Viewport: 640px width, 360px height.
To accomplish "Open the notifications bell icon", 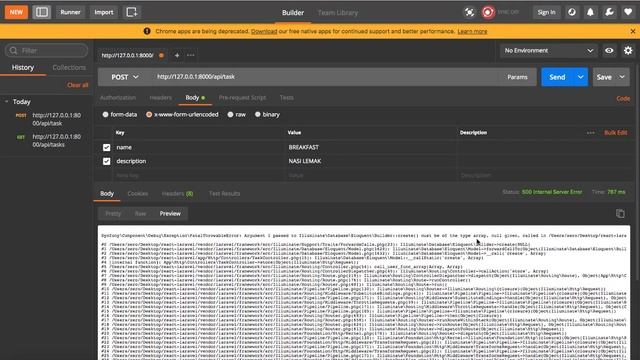I will [x=590, y=12].
